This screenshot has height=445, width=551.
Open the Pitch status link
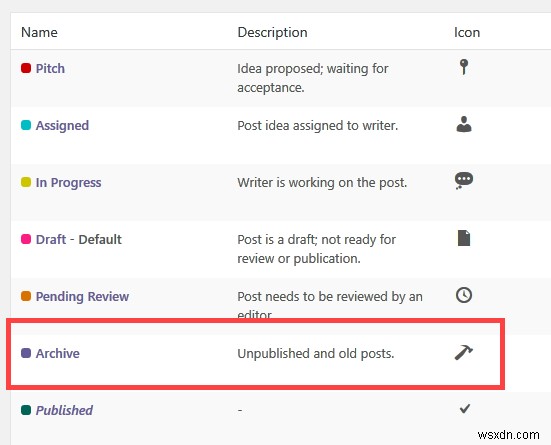click(50, 68)
